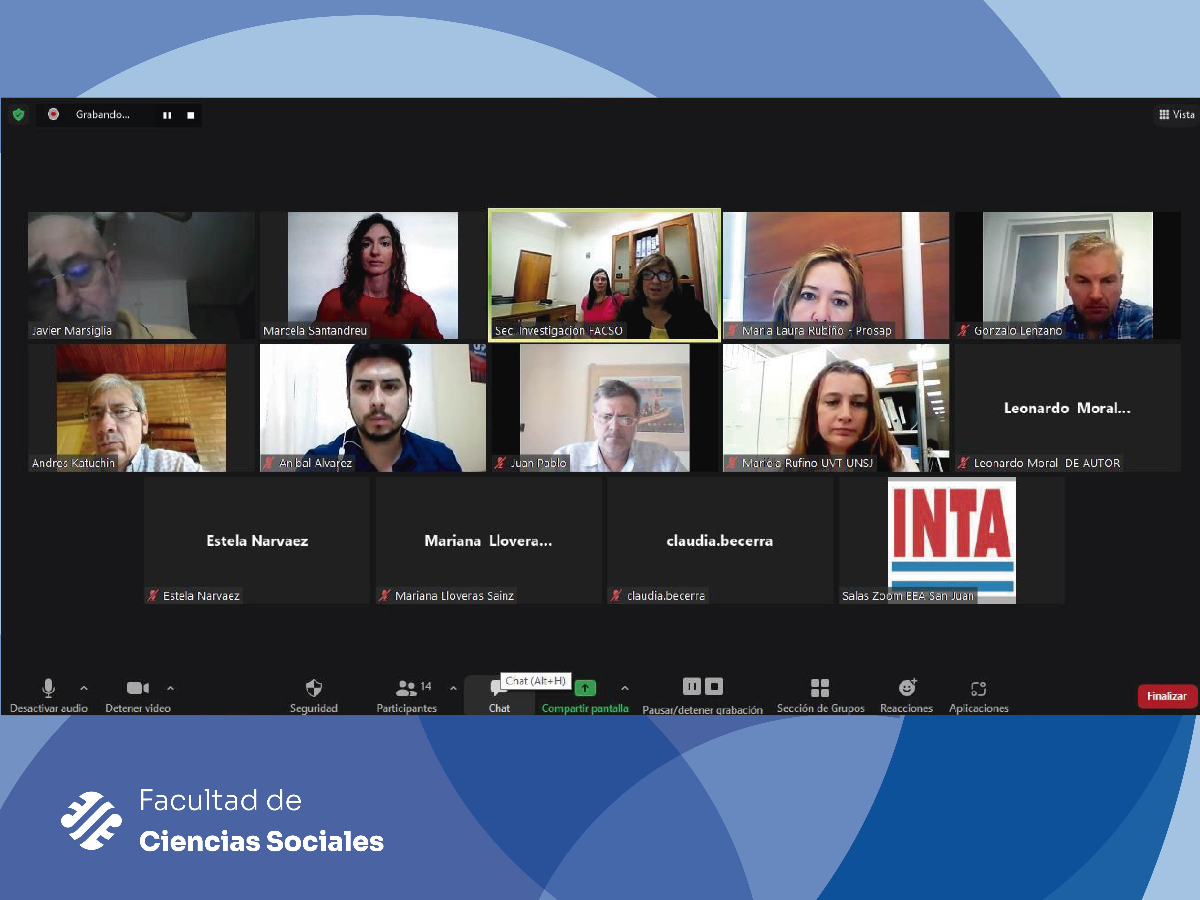
Task: Click the green Compartir pantalla icon
Action: click(585, 688)
